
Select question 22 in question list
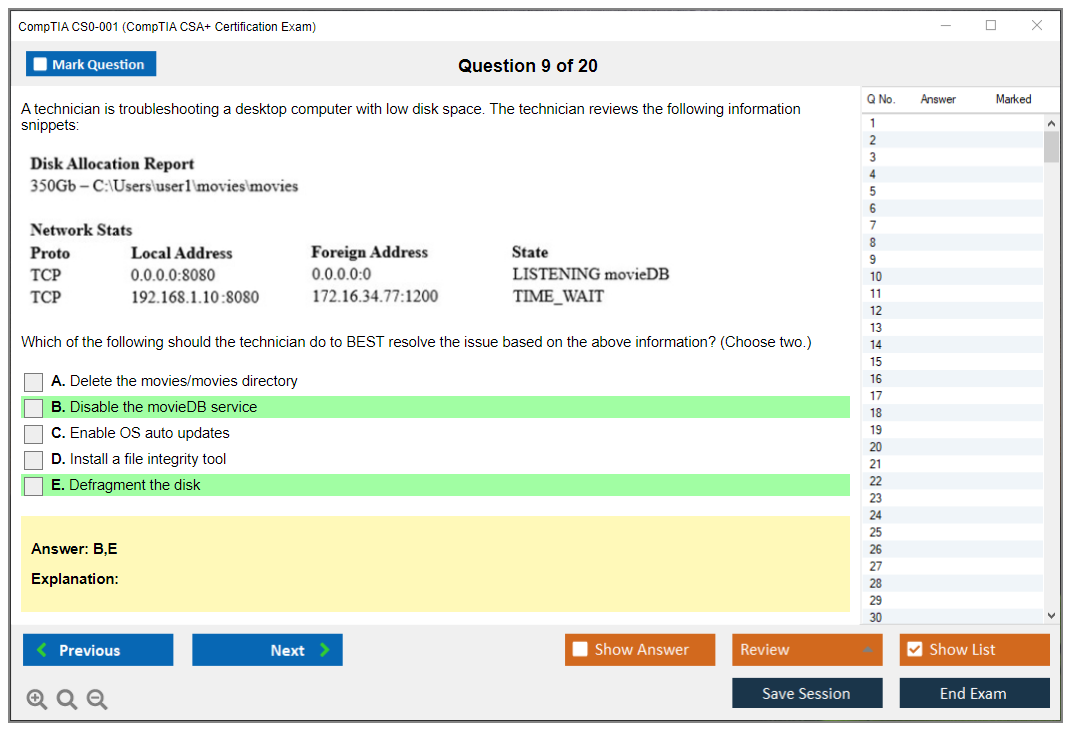pyautogui.click(x=876, y=481)
